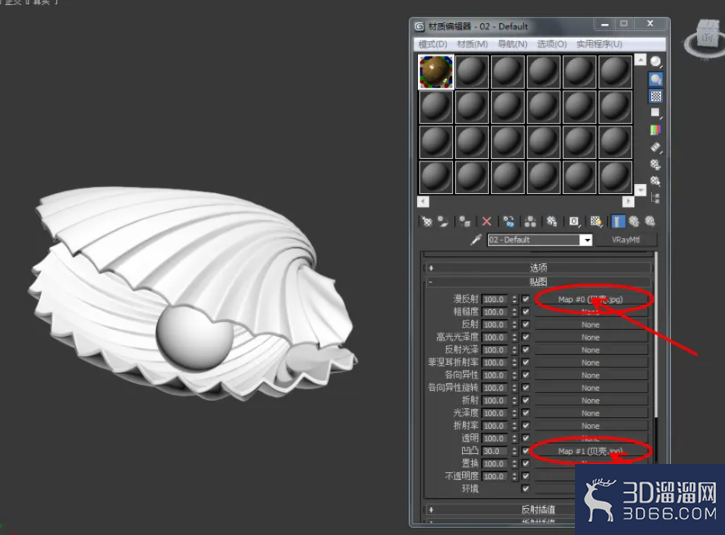Screen dimensions: 725x535
Task: Open the 实用程序(U) menu
Action: (x=599, y=44)
